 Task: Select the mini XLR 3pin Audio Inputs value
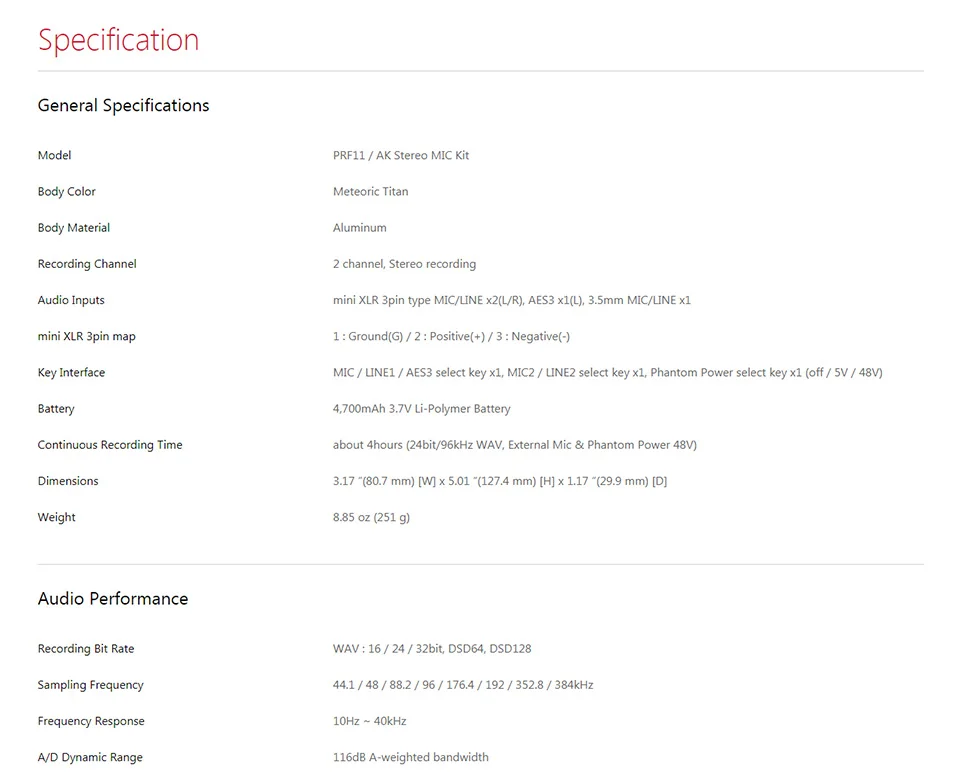pos(512,300)
